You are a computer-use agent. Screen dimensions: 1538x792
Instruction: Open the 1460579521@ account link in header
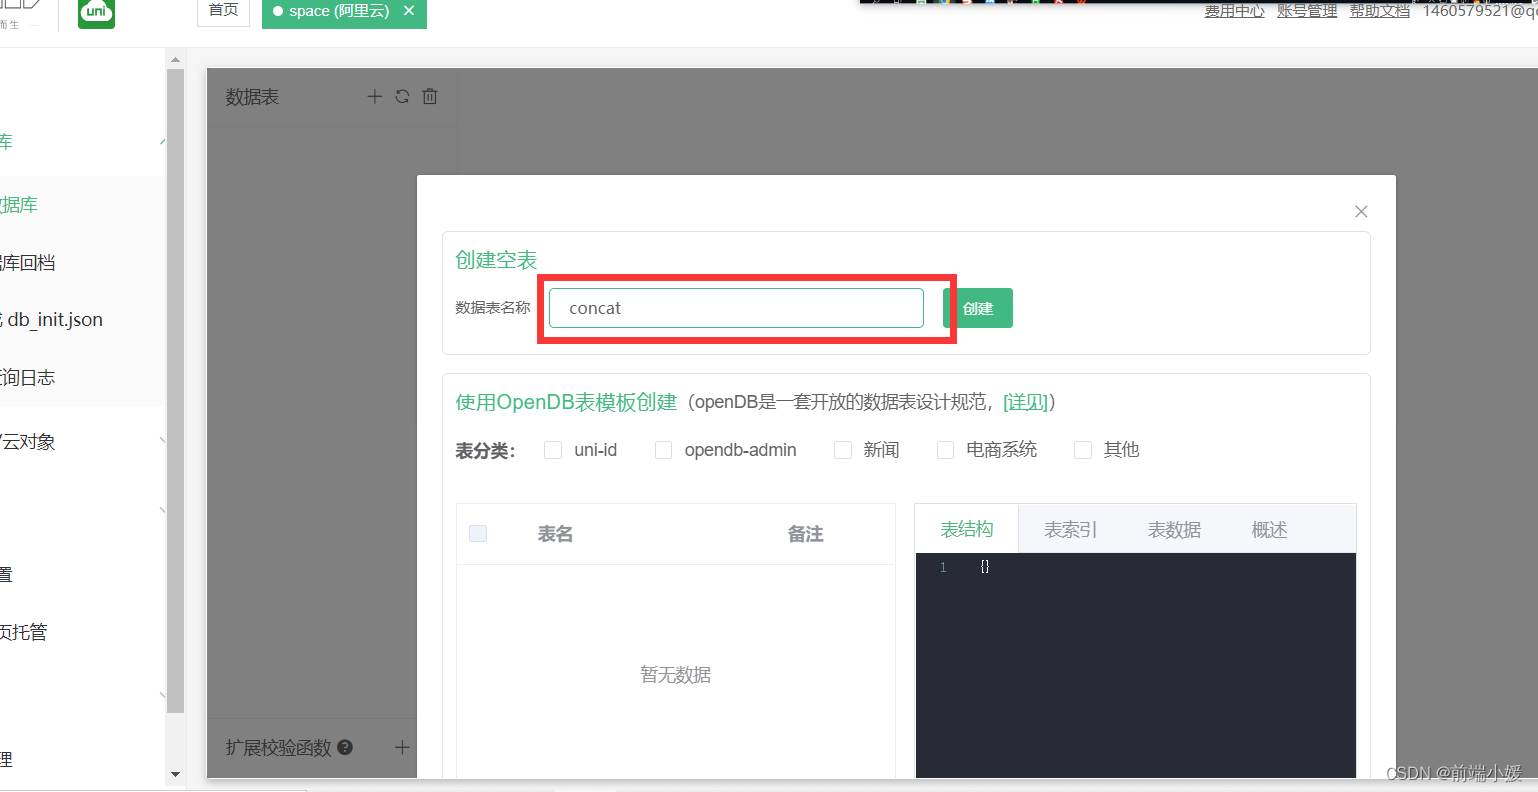coord(1480,11)
